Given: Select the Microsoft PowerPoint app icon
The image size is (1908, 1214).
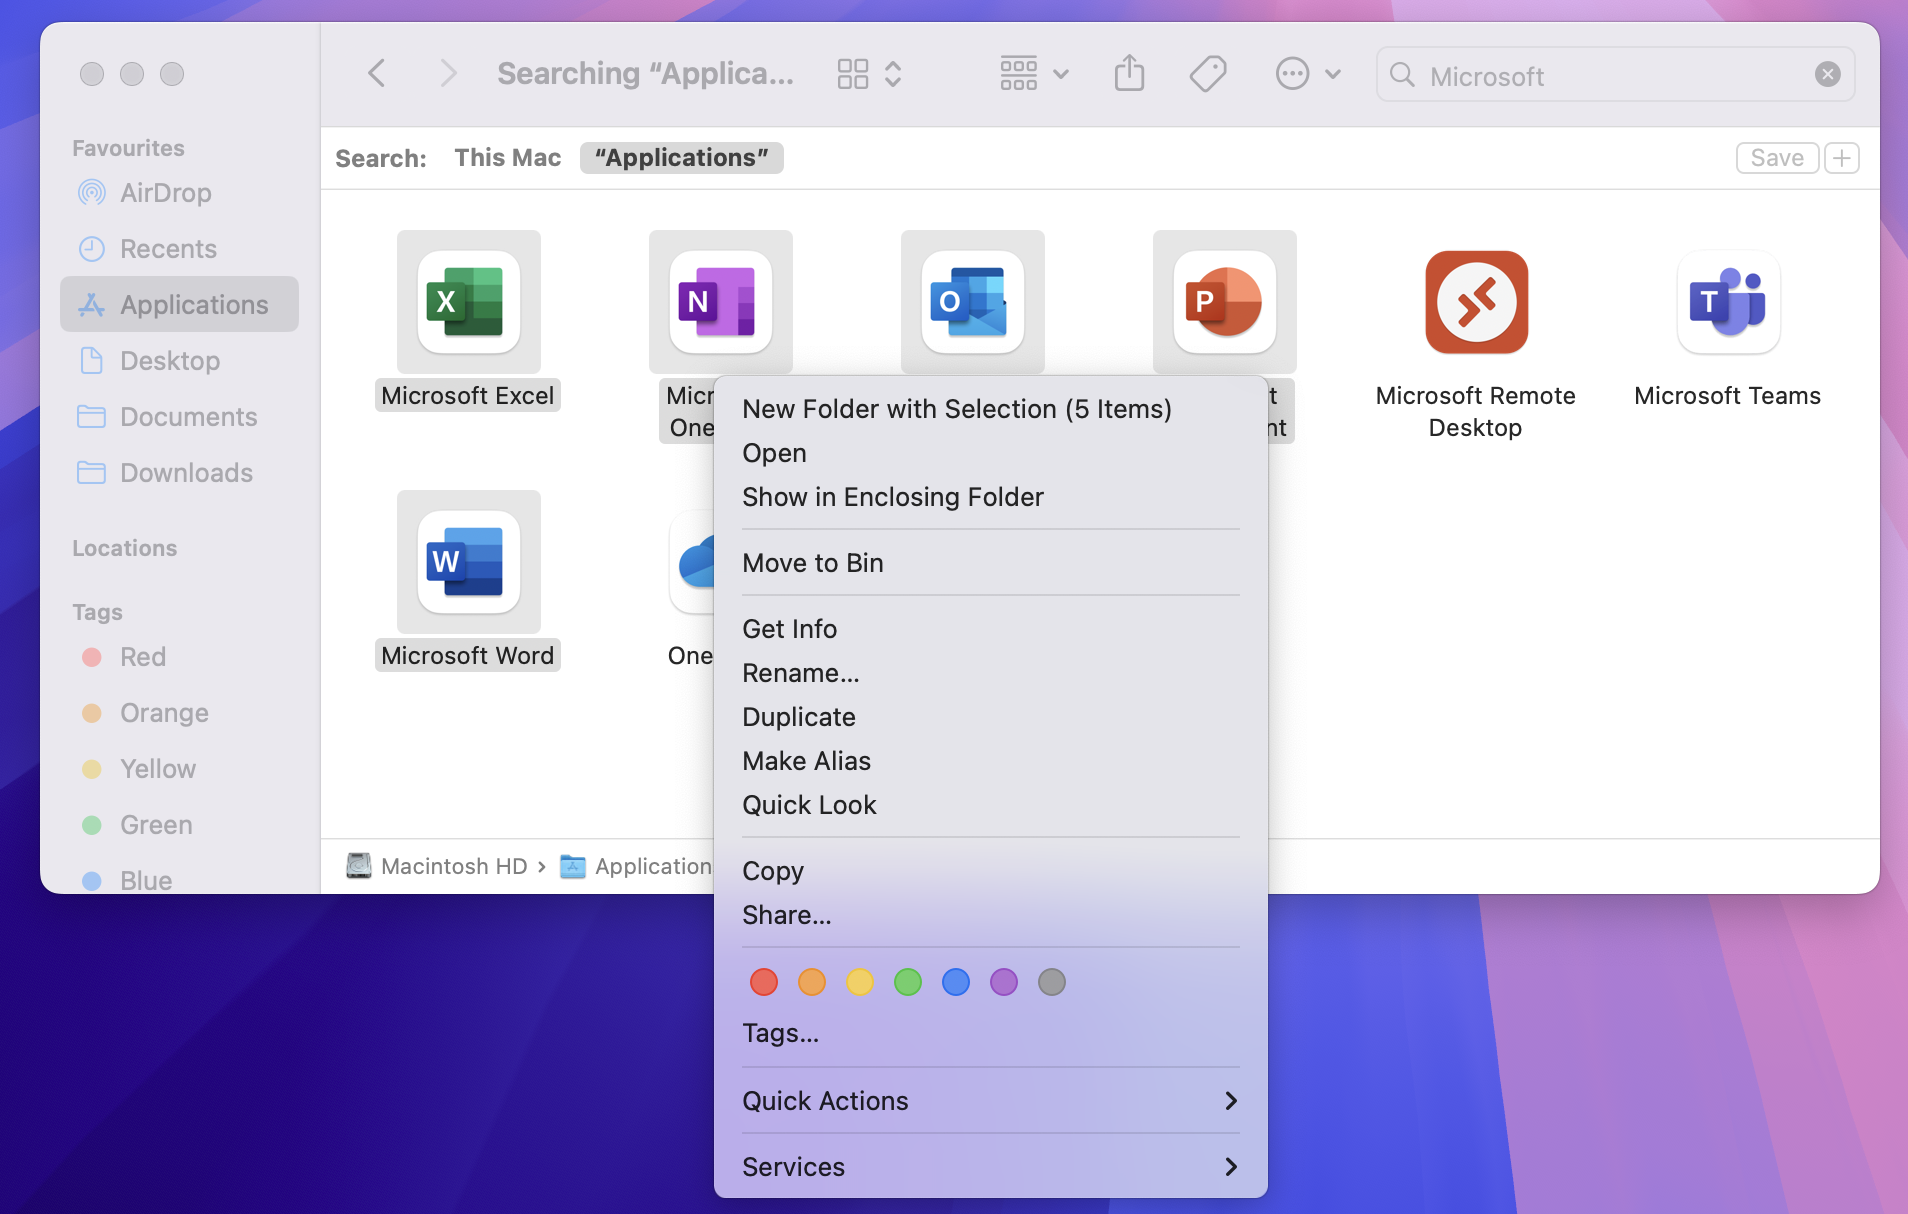Looking at the screenshot, I should coord(1224,302).
